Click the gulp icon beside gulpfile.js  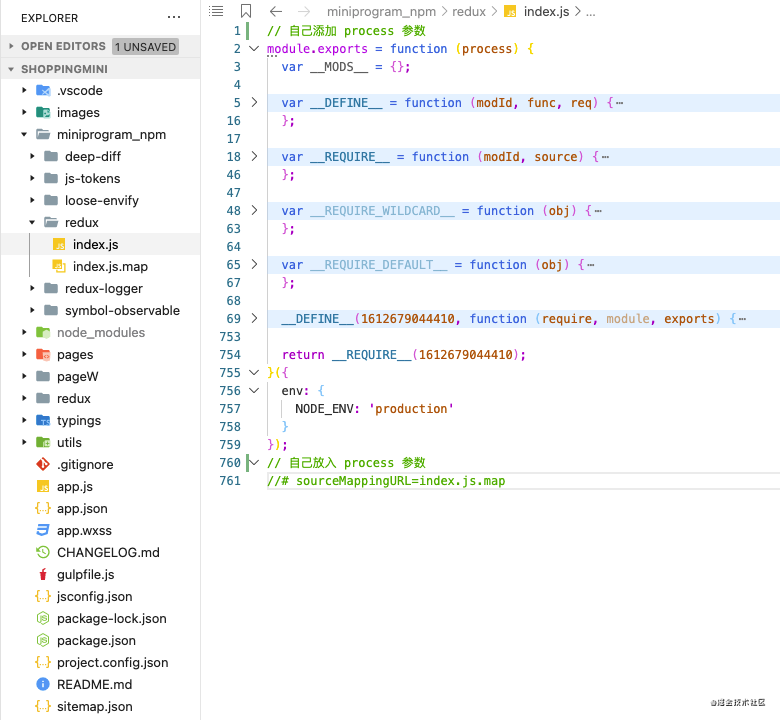pos(43,574)
